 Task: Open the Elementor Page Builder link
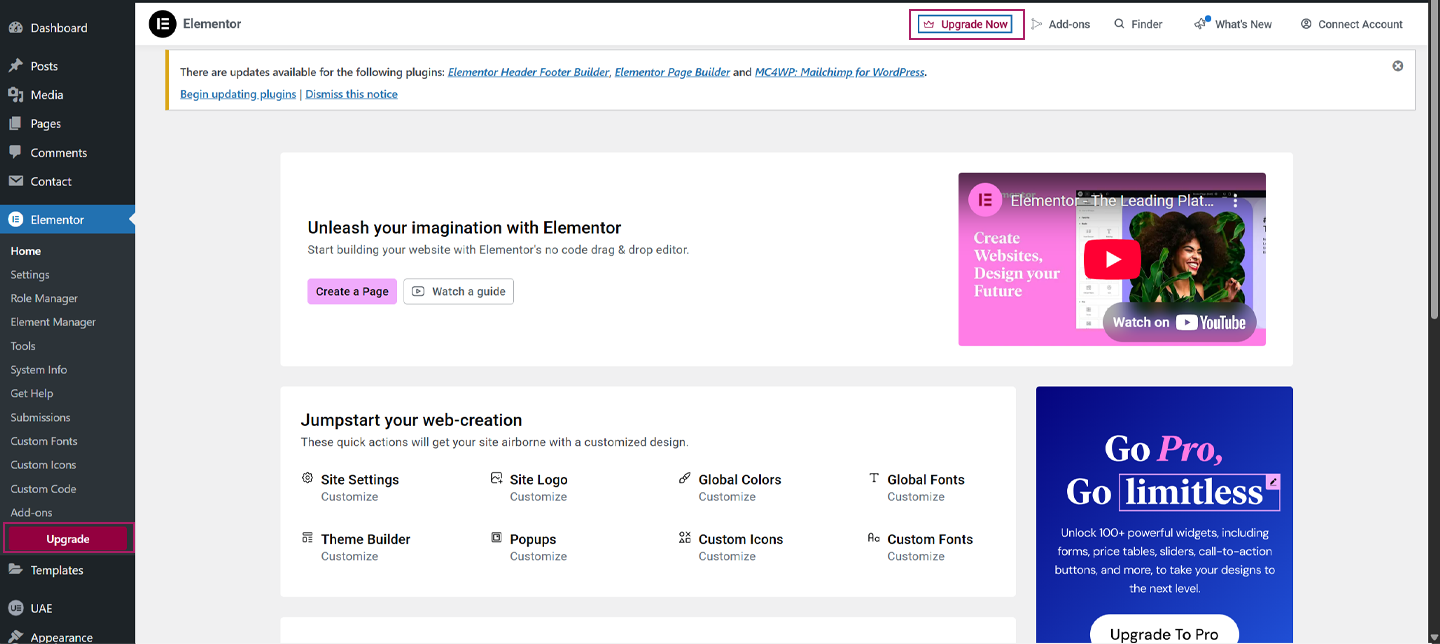[x=672, y=72]
